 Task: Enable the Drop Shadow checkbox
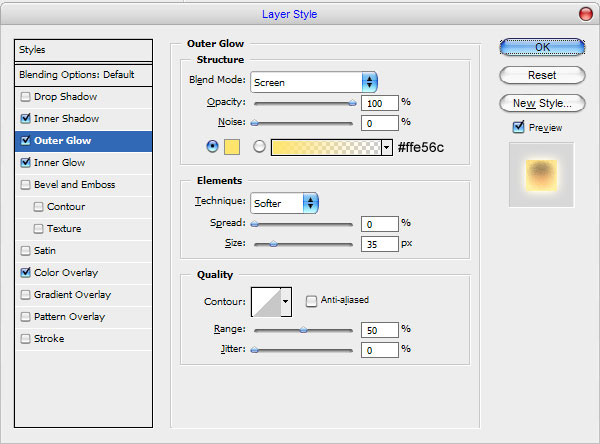(x=25, y=96)
